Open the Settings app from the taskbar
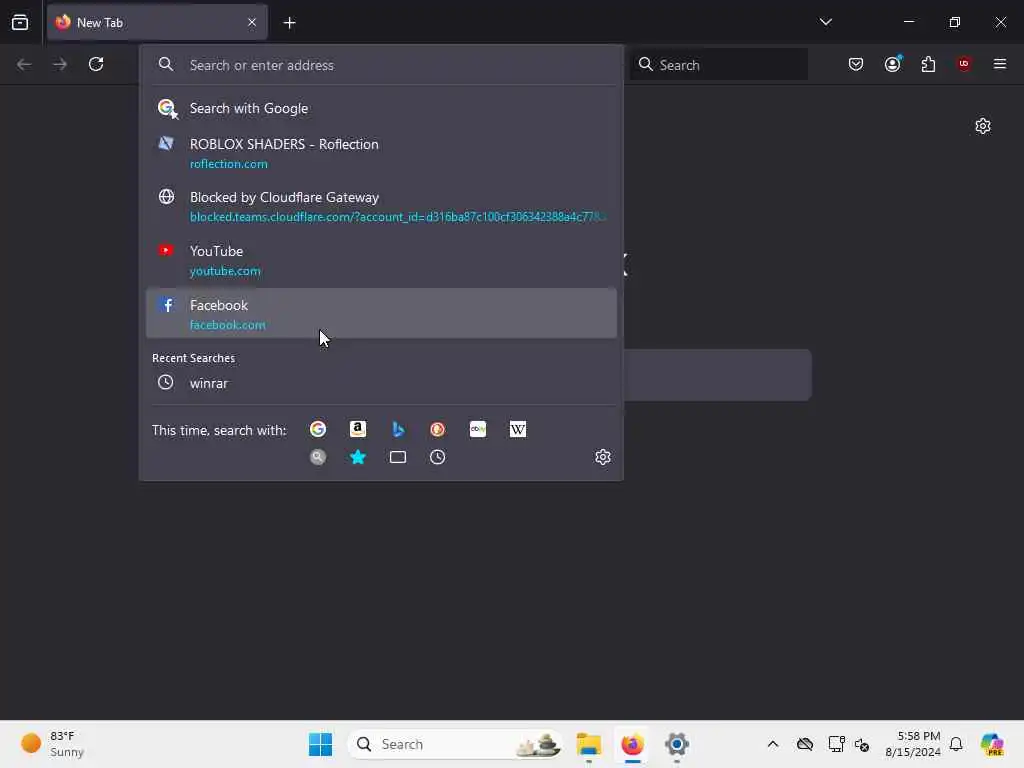This screenshot has width=1024, height=768. point(677,744)
